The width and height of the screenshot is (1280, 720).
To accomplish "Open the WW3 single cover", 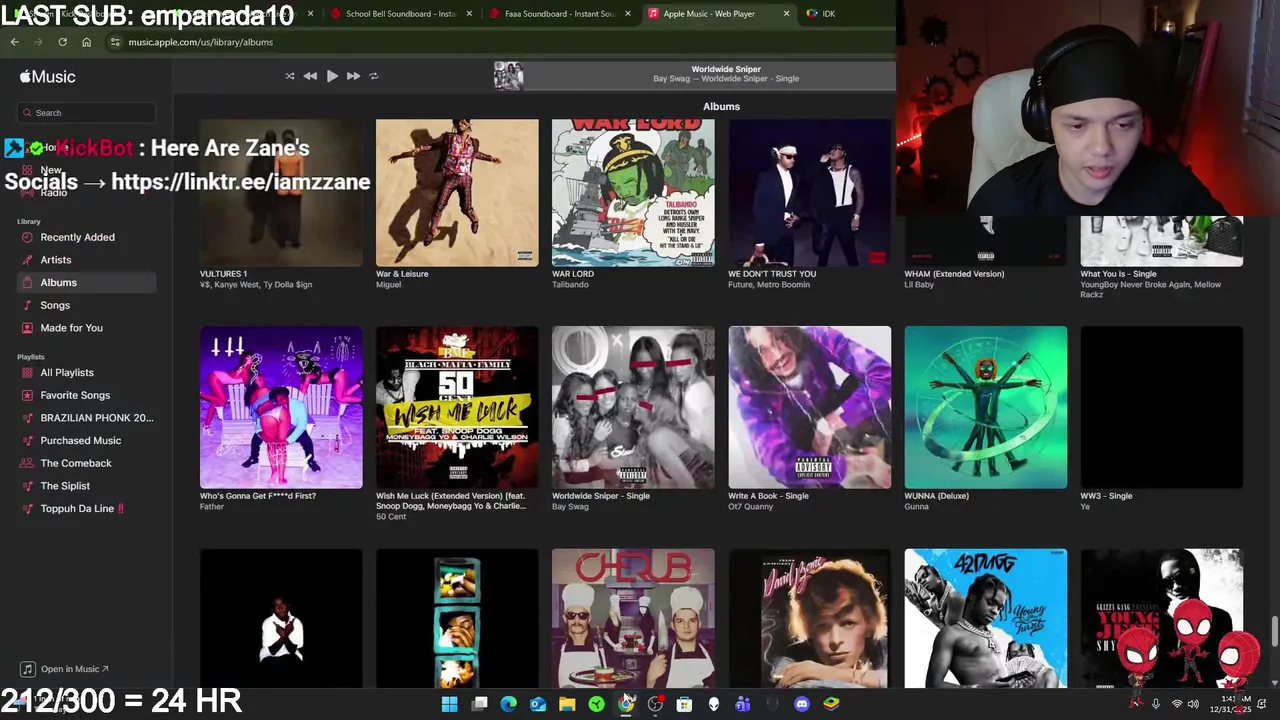I will 1162,407.
